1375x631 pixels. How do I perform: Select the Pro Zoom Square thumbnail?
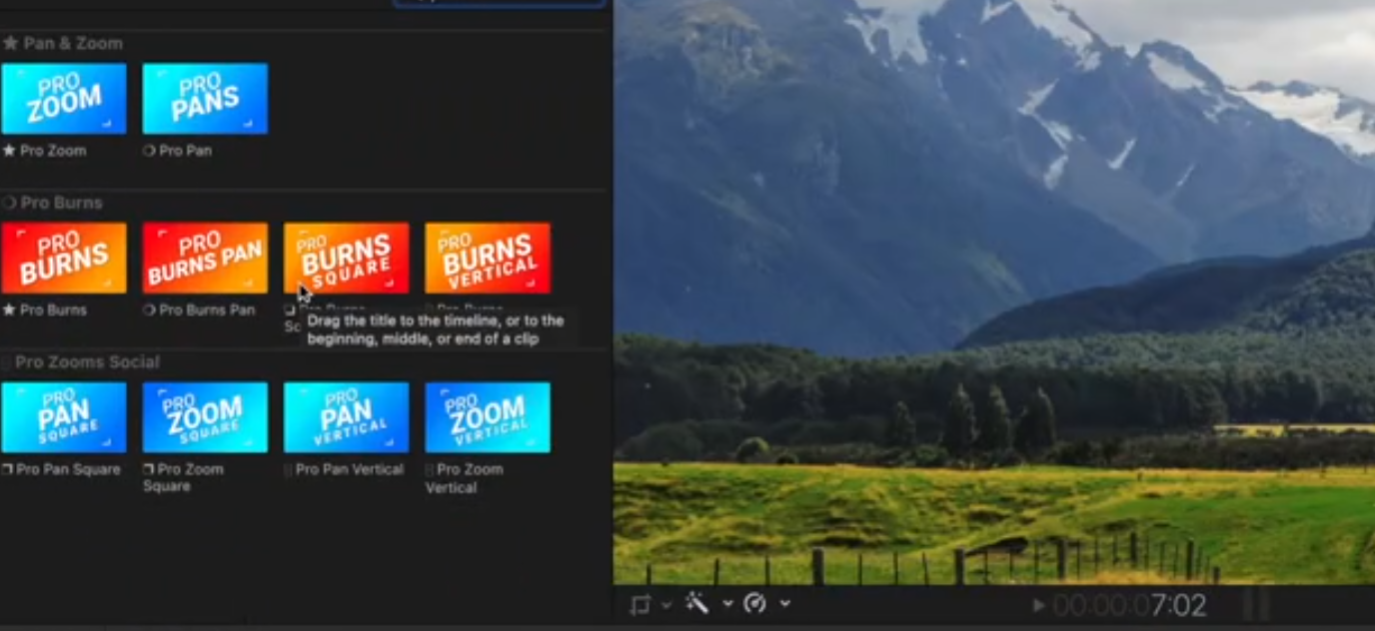[x=205, y=417]
